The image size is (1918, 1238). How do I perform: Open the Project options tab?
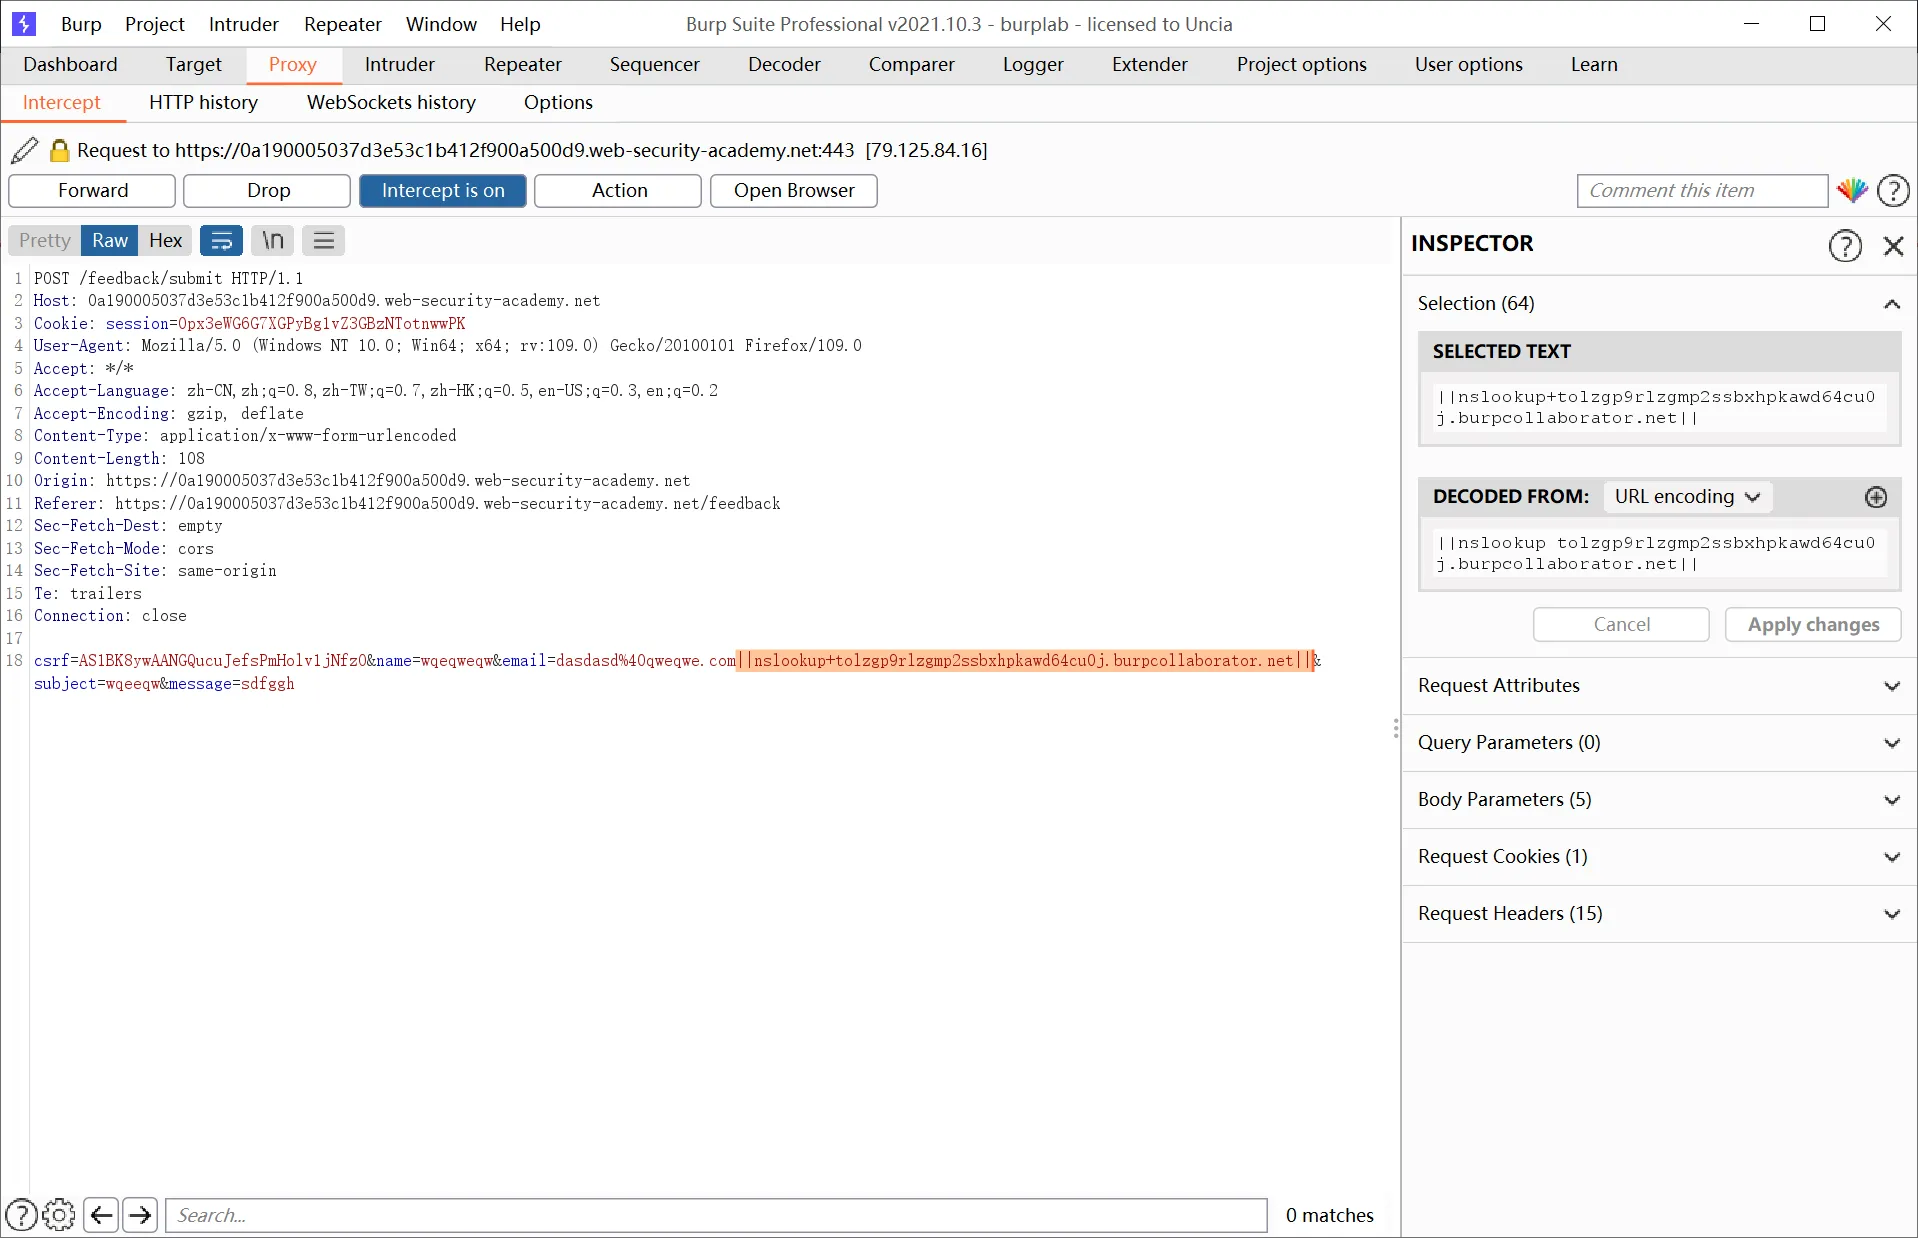pos(1301,64)
